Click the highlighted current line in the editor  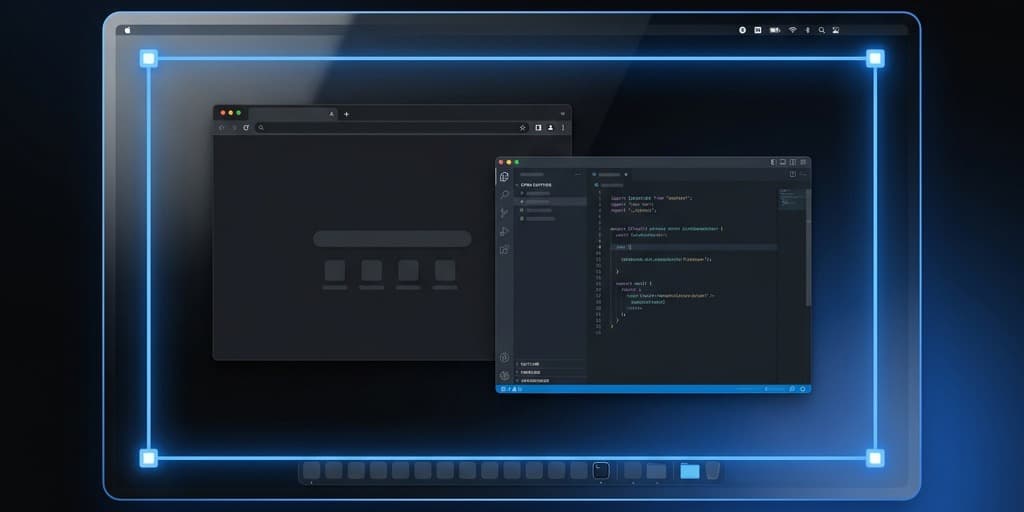click(x=694, y=248)
